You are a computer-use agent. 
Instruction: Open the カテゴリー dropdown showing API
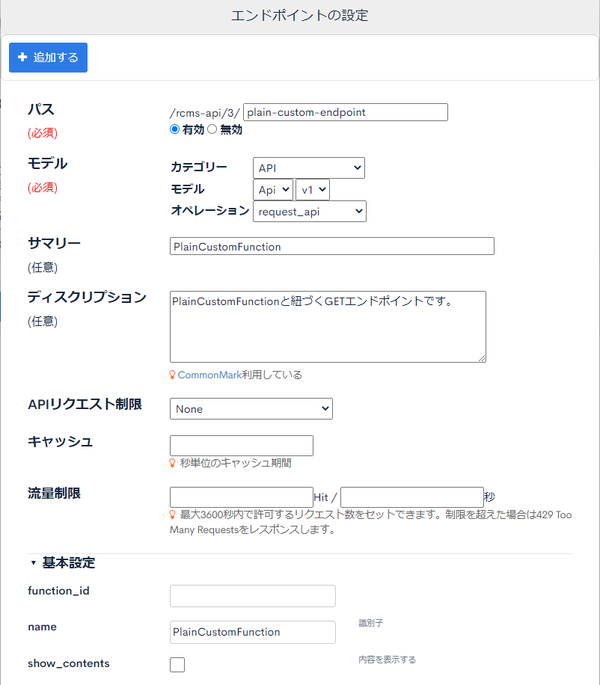point(309,168)
